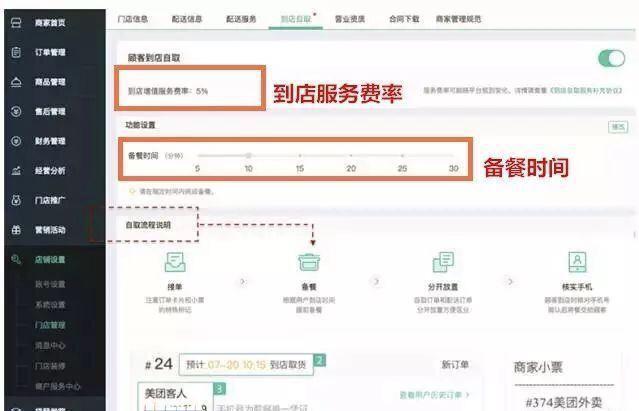Click the 备餐 pot icon
This screenshot has width=639, height=411.
point(309,262)
